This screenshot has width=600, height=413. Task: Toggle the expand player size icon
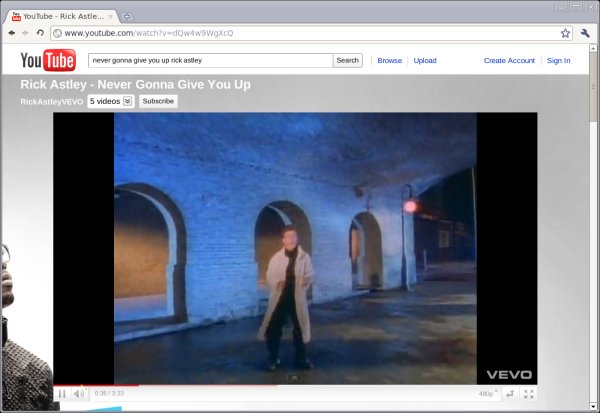pyautogui.click(x=510, y=394)
